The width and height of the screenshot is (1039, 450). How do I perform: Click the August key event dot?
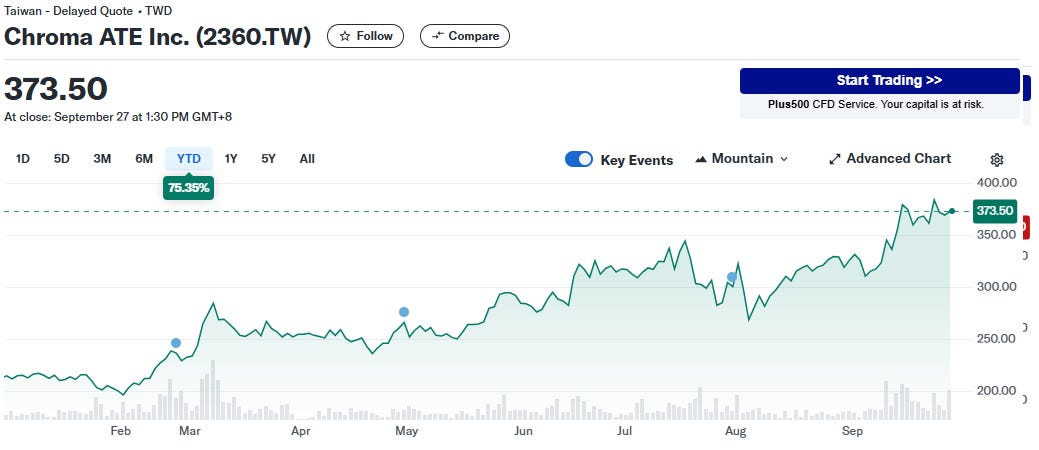(x=732, y=277)
